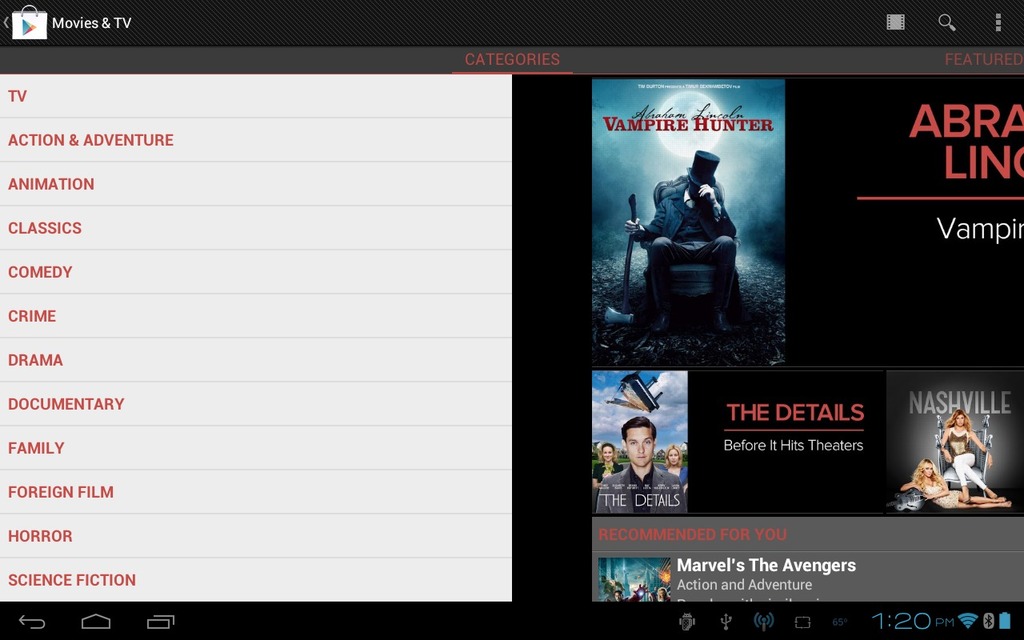Open The Details movie poster
The height and width of the screenshot is (640, 1024).
tap(639, 442)
